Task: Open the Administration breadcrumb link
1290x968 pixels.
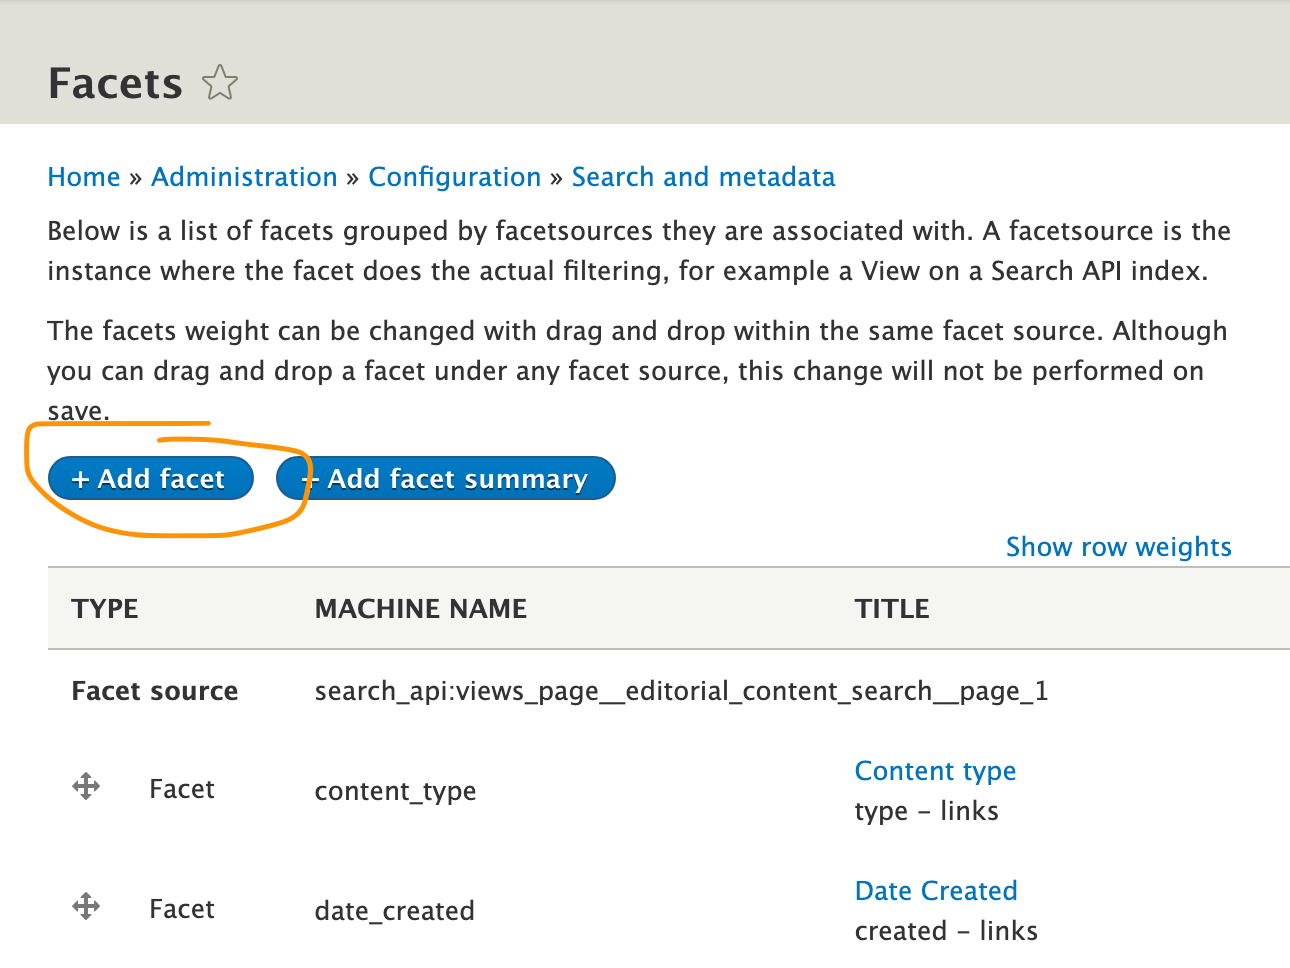Action: (x=244, y=177)
